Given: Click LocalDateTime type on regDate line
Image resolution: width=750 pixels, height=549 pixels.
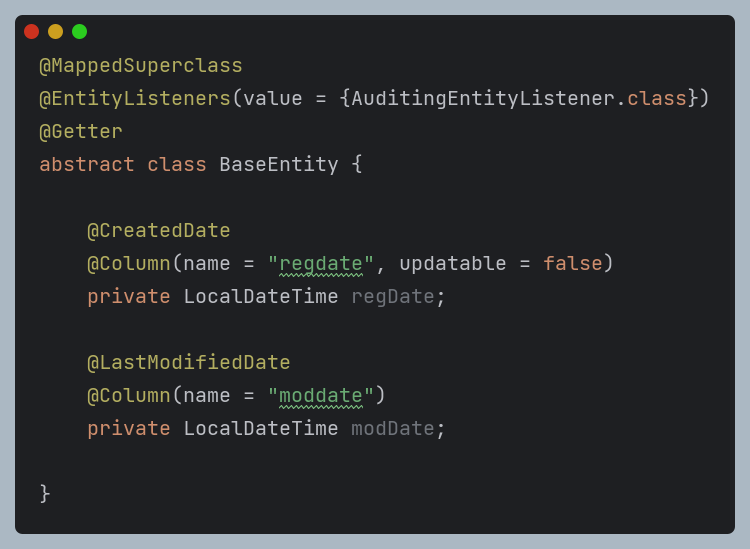Looking at the screenshot, I should (x=261, y=297).
